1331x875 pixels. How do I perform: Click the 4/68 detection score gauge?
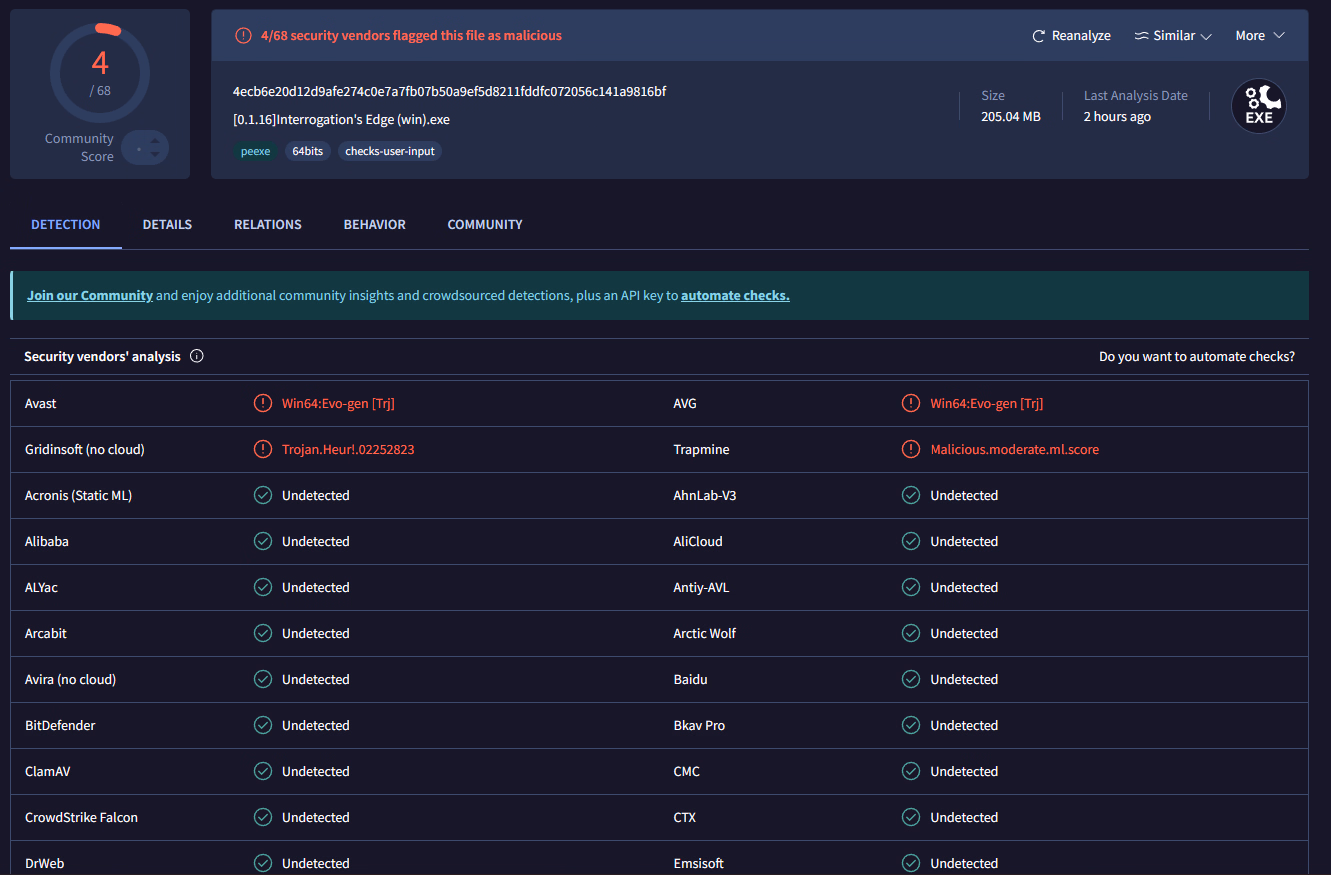[100, 72]
